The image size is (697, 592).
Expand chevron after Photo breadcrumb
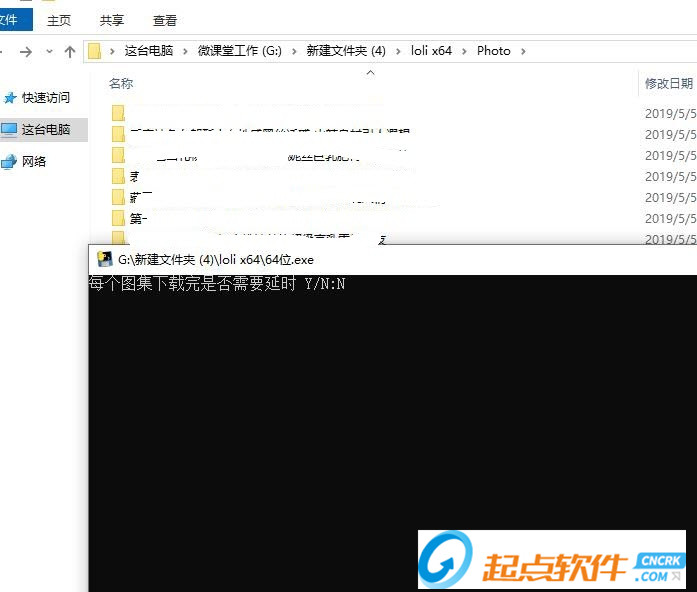pyautogui.click(x=523, y=52)
